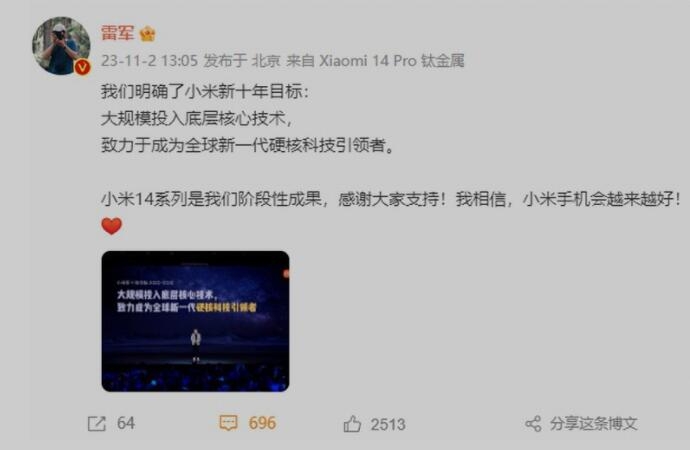Screen dimensions: 690x450
Task: Open the 23-11-2 13:05 timestamp link
Action: pos(149,60)
